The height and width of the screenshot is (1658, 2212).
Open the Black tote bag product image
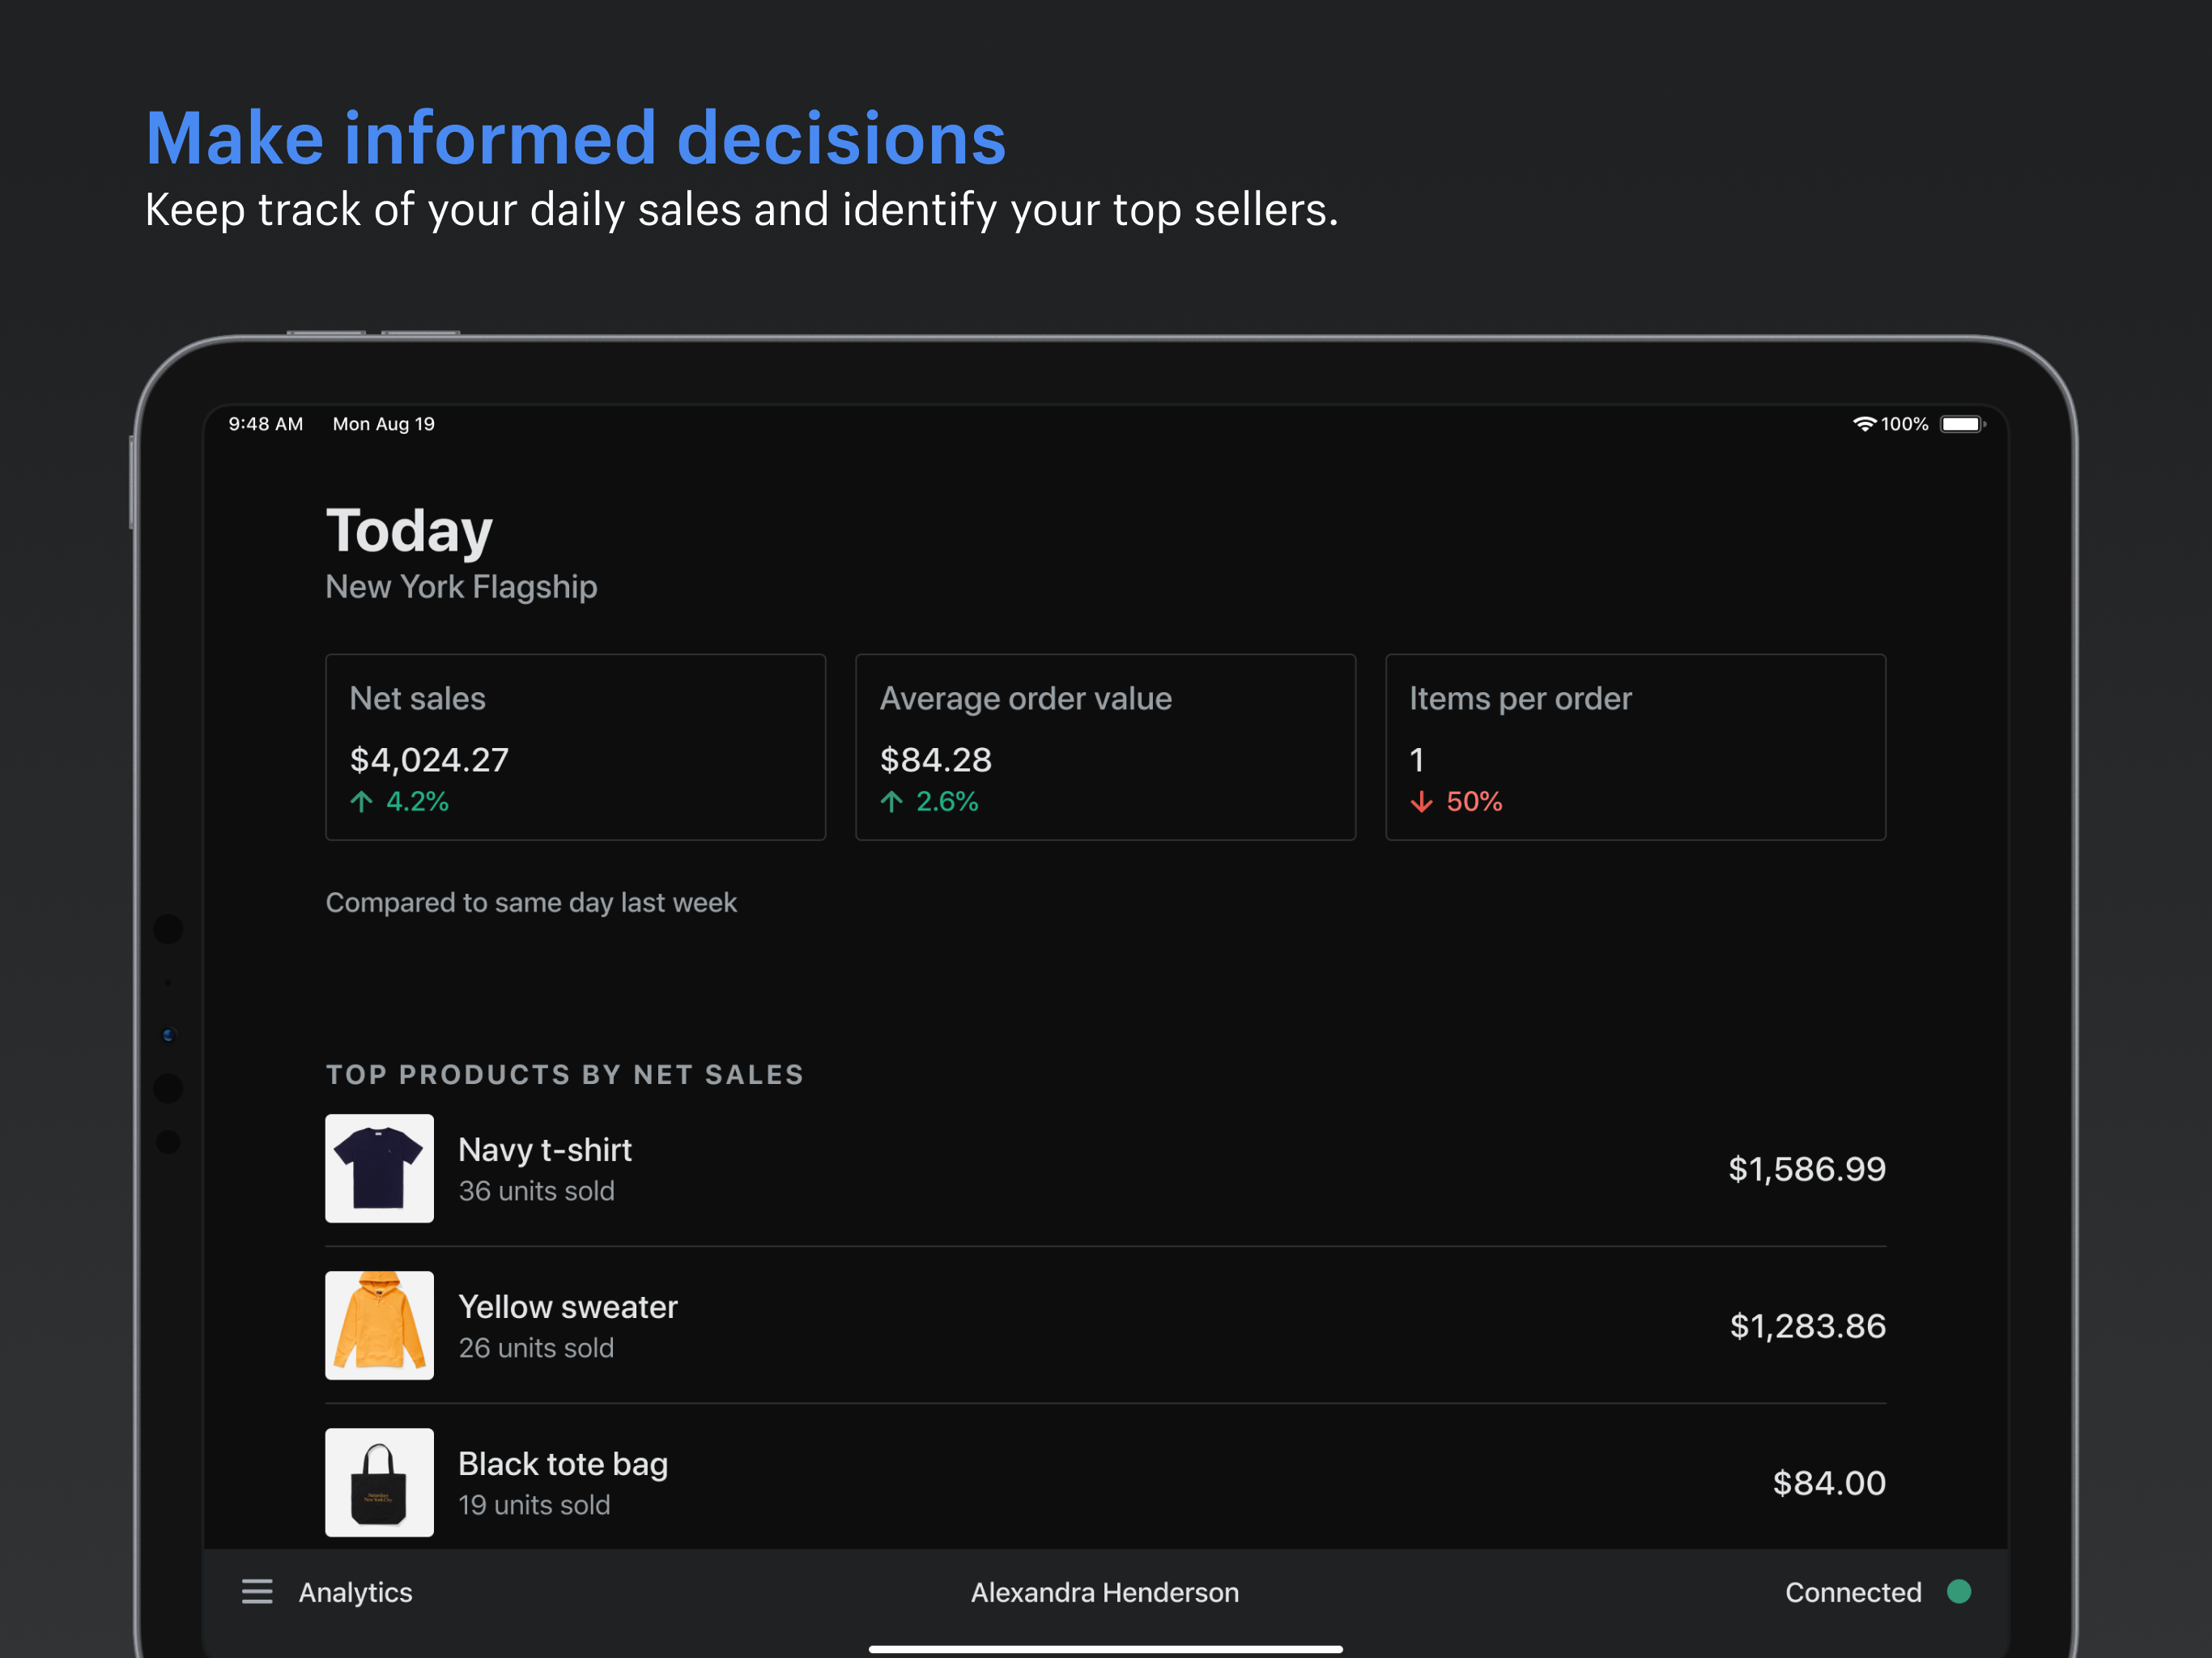coord(379,1482)
